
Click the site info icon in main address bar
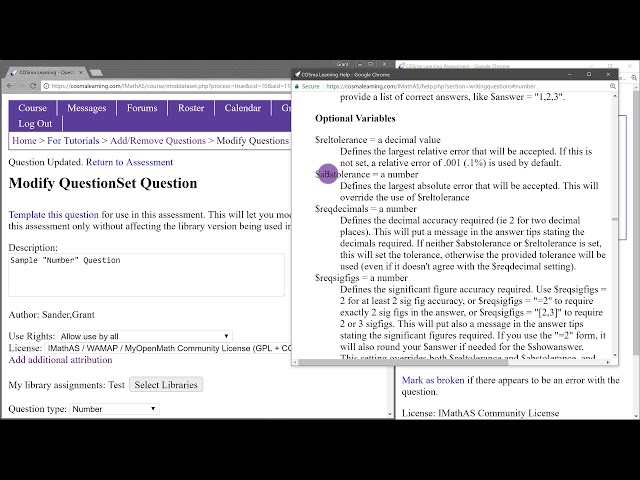pyautogui.click(x=46, y=86)
